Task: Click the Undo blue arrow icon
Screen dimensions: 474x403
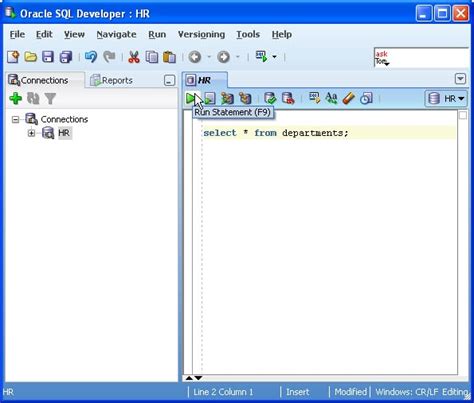Action: 91,57
